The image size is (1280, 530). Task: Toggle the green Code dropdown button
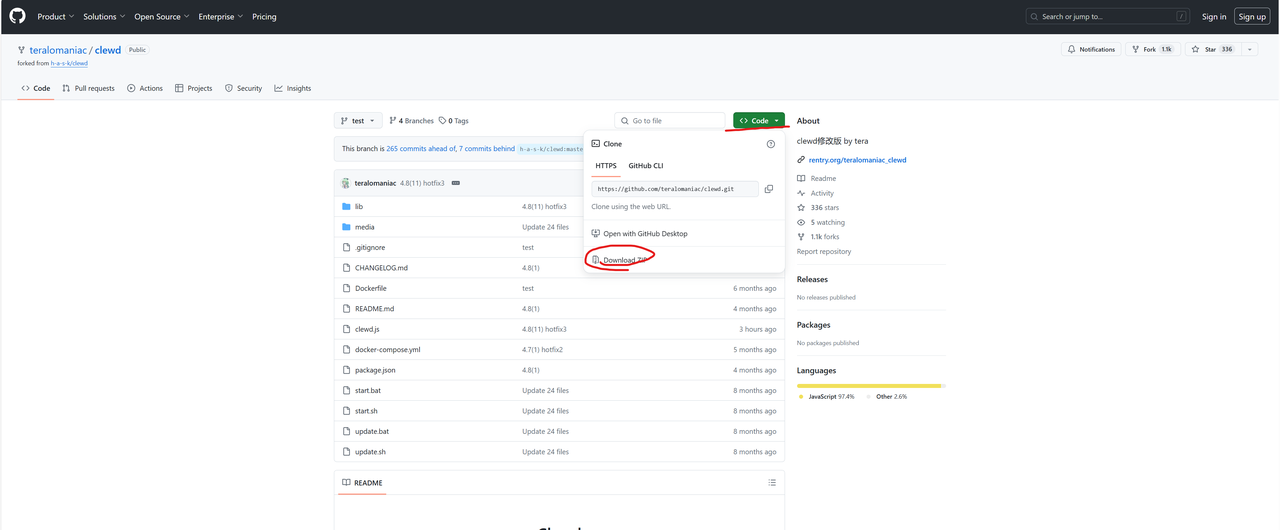tap(759, 120)
